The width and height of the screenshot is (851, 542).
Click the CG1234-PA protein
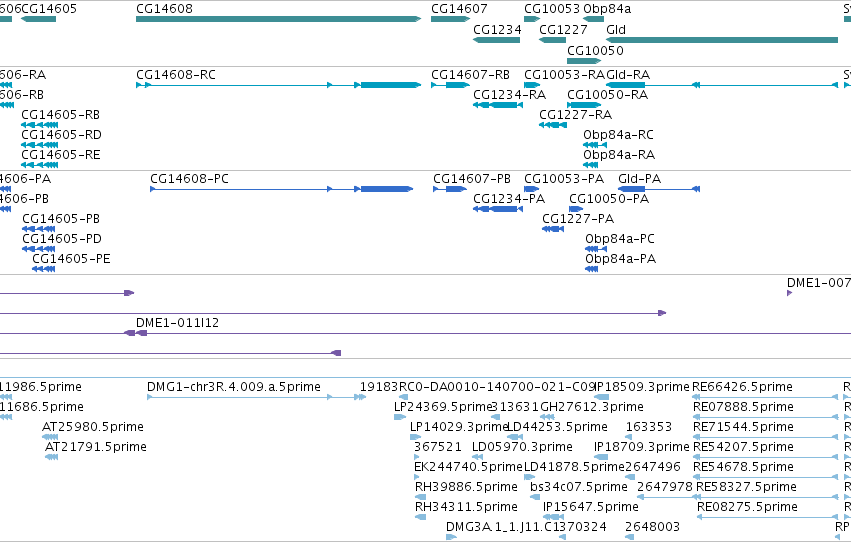(x=498, y=209)
